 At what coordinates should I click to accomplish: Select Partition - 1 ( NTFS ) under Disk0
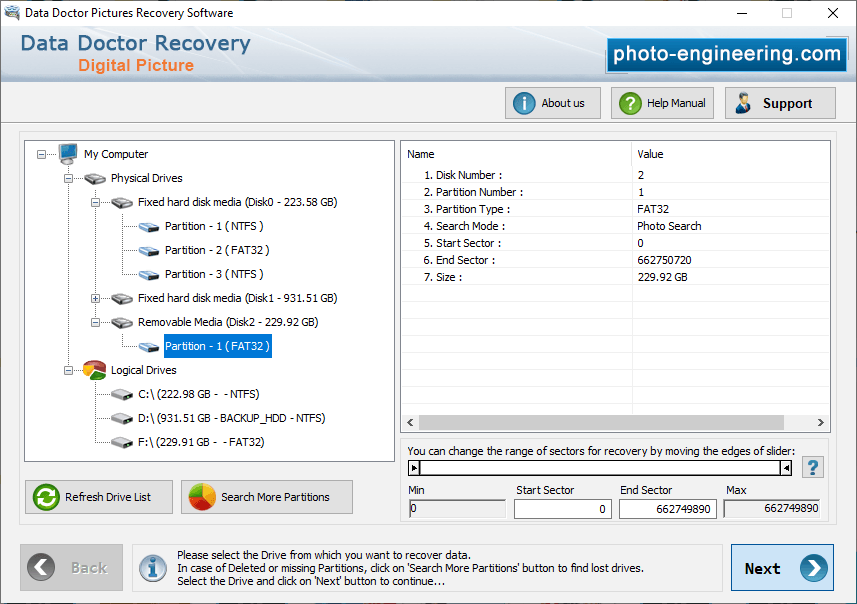(214, 226)
